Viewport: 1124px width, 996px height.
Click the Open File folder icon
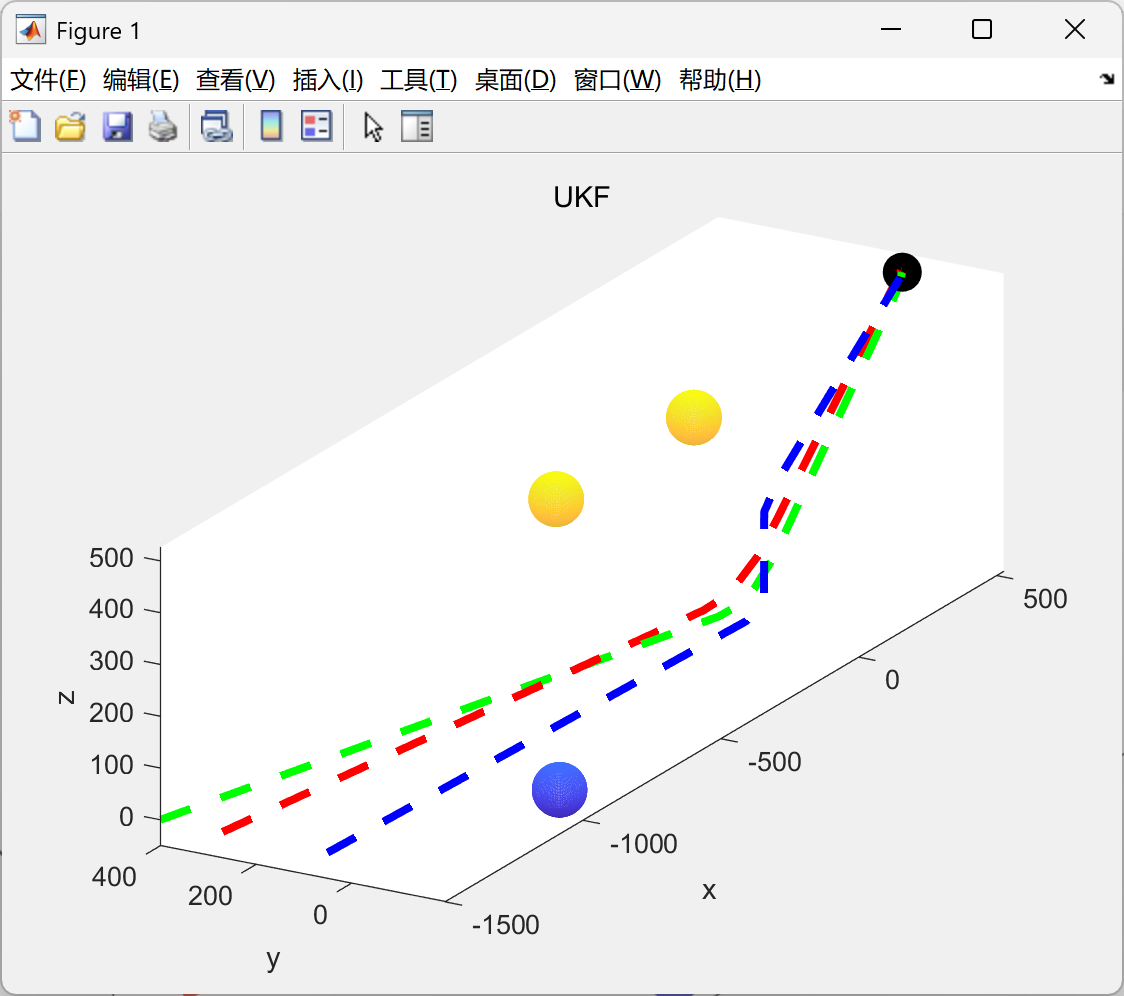(70, 126)
